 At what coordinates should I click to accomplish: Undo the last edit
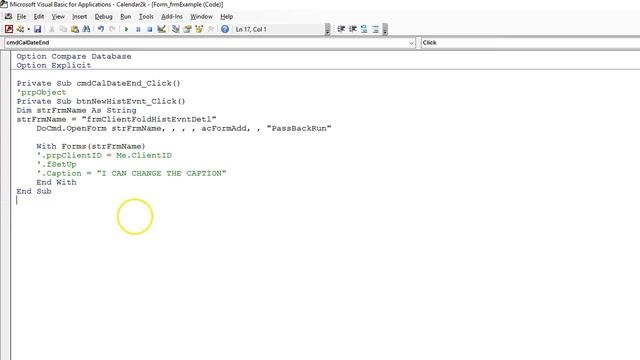click(100, 29)
